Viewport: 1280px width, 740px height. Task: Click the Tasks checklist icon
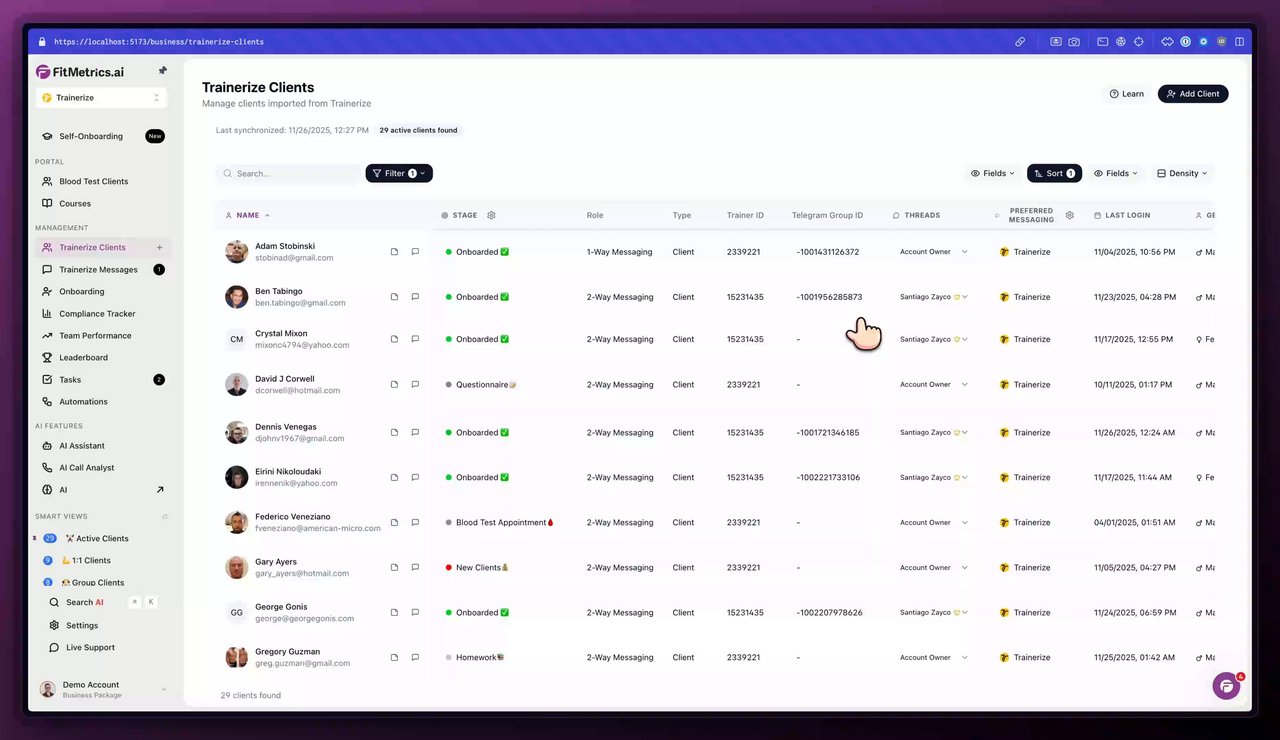click(x=48, y=379)
